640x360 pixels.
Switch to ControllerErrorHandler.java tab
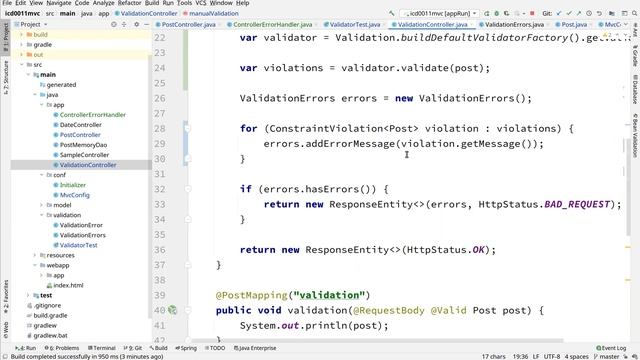[272, 24]
